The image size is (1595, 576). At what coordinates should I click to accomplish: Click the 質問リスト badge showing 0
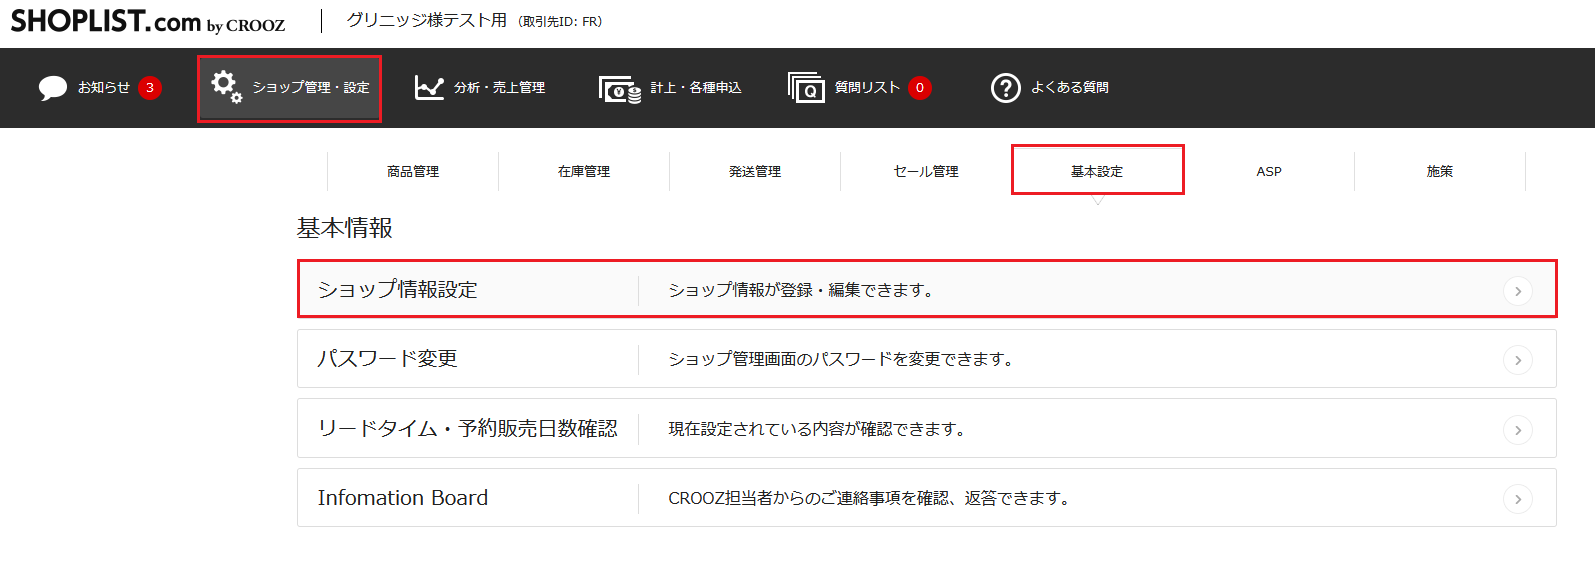[920, 88]
